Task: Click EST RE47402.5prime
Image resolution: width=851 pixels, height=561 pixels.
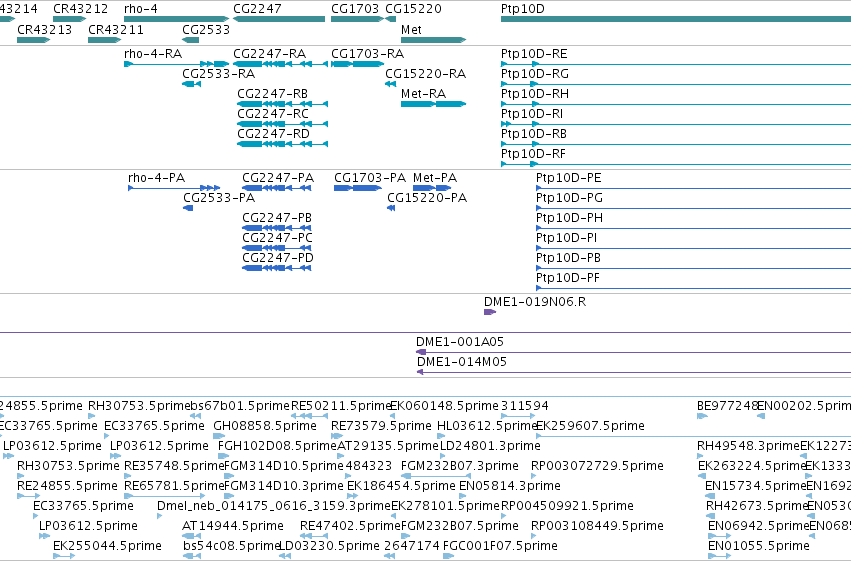Action: tap(314, 536)
